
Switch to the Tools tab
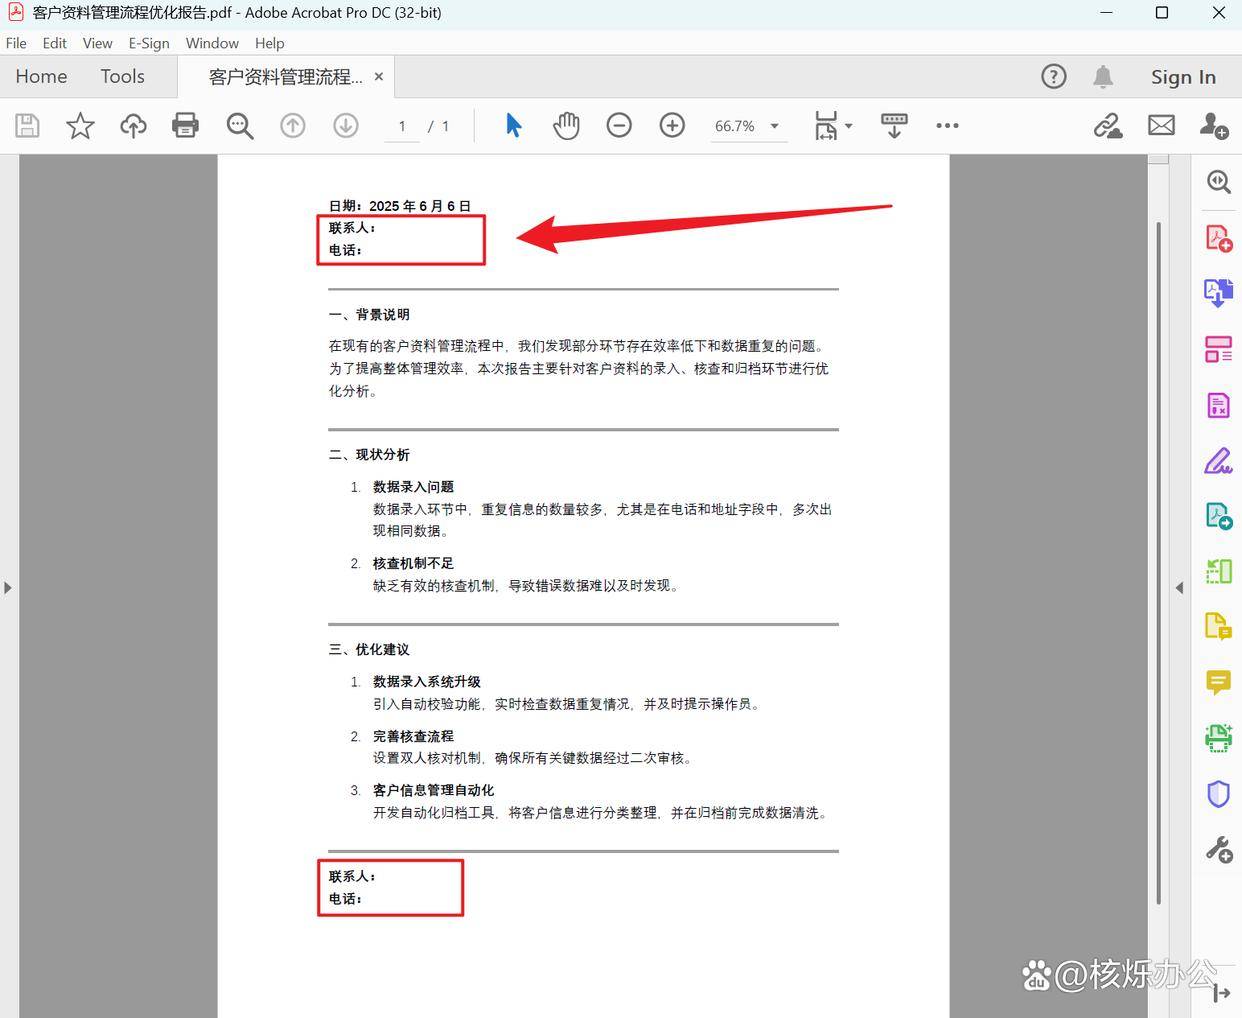[x=122, y=77]
